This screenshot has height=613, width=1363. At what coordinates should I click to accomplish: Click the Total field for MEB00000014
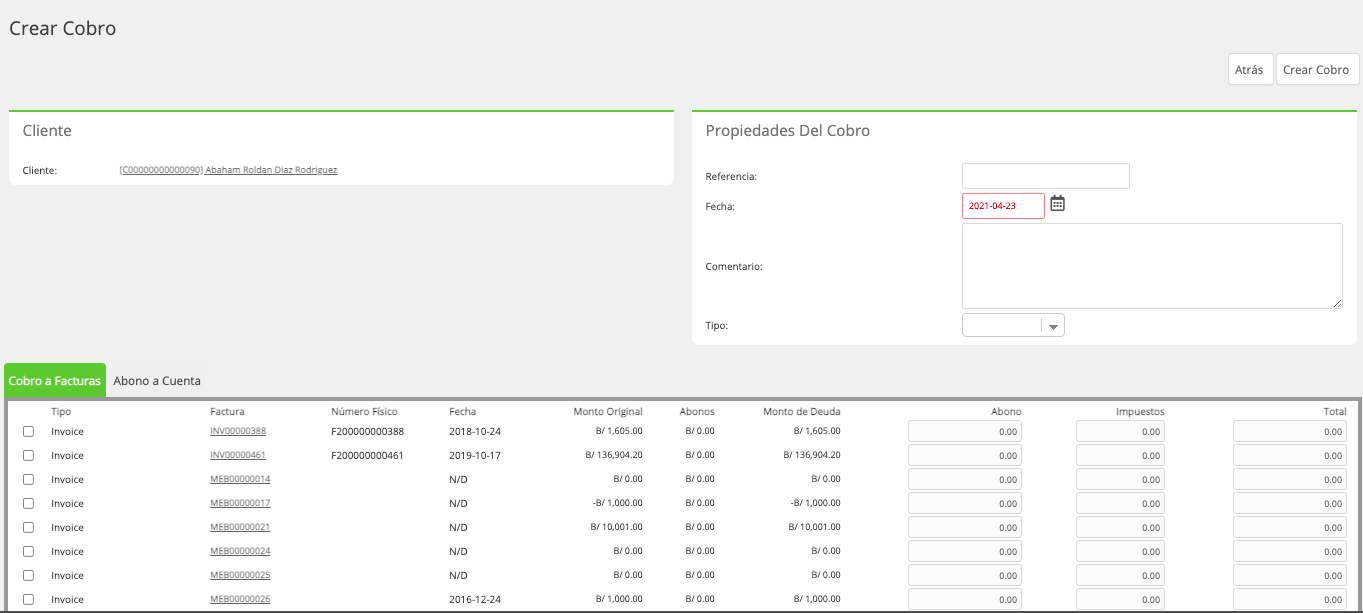[x=1290, y=480]
